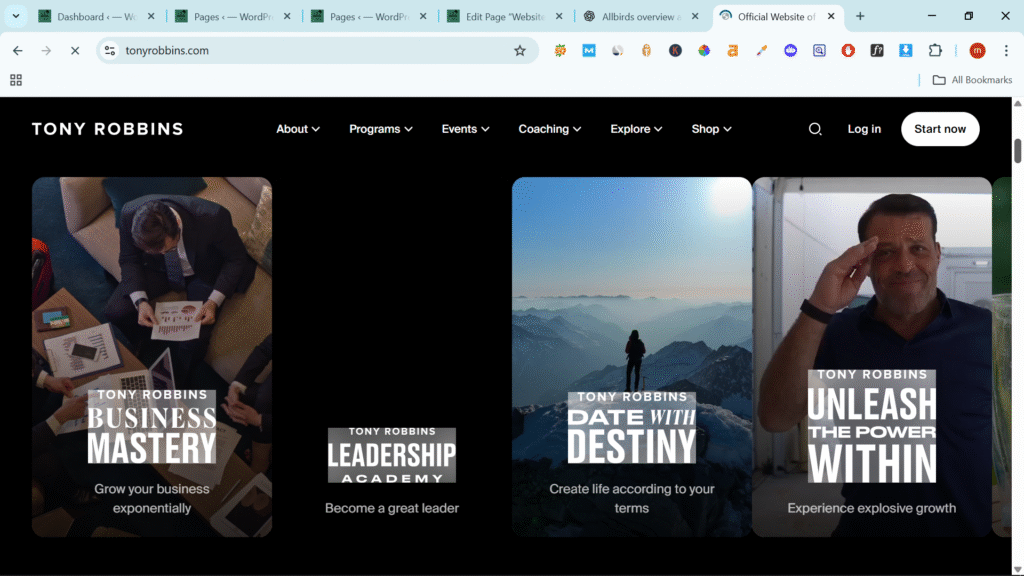
Task: Click the site information icon in address bar
Action: 110,51
